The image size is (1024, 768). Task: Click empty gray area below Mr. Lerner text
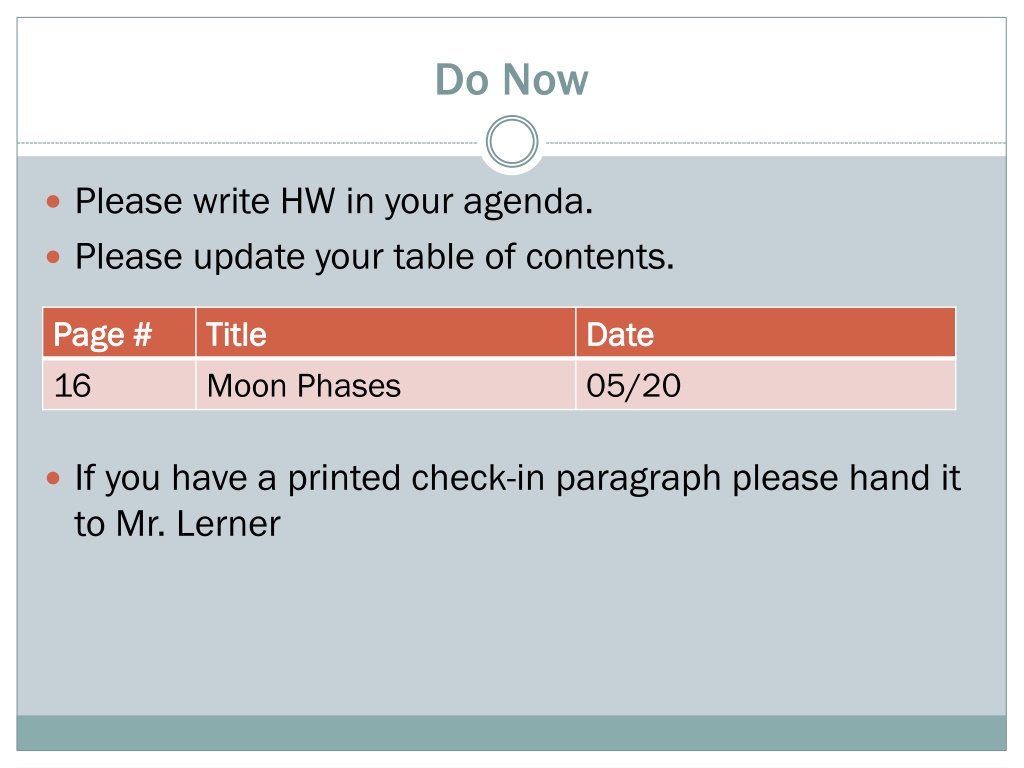(x=511, y=627)
